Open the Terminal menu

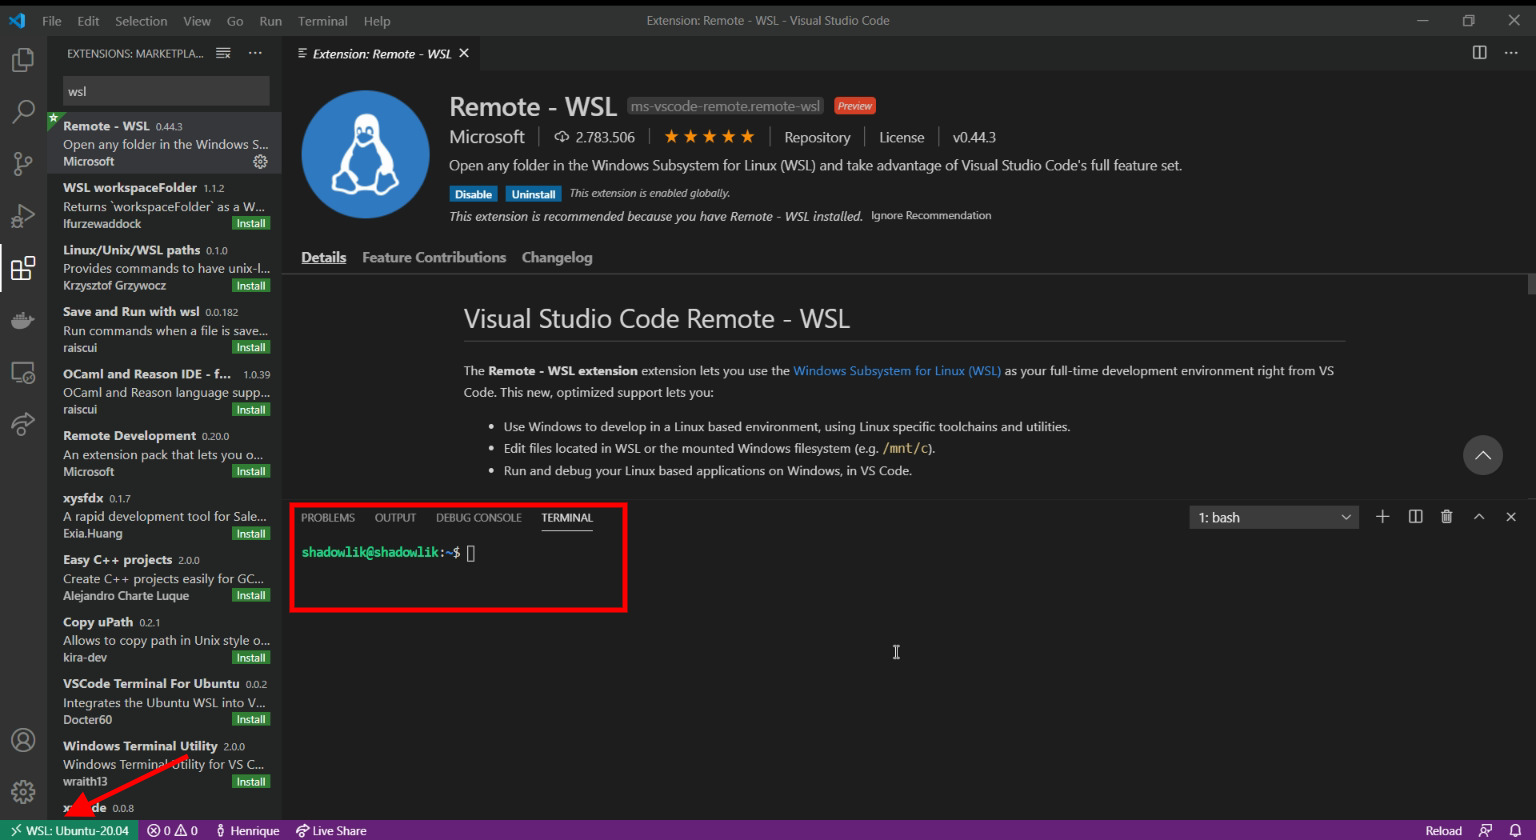323,20
